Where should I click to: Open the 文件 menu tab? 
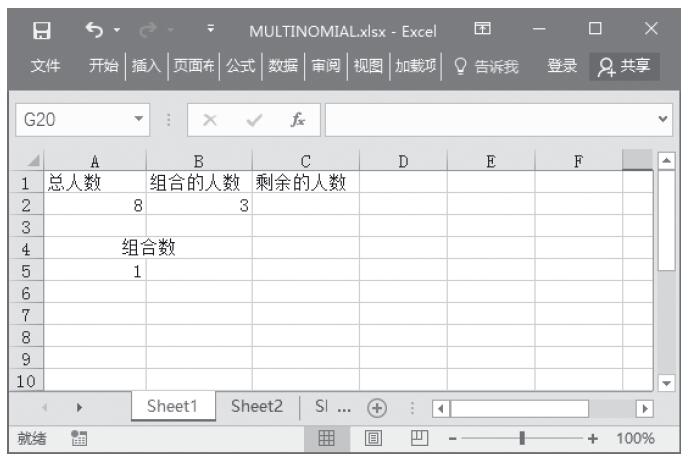coord(45,66)
